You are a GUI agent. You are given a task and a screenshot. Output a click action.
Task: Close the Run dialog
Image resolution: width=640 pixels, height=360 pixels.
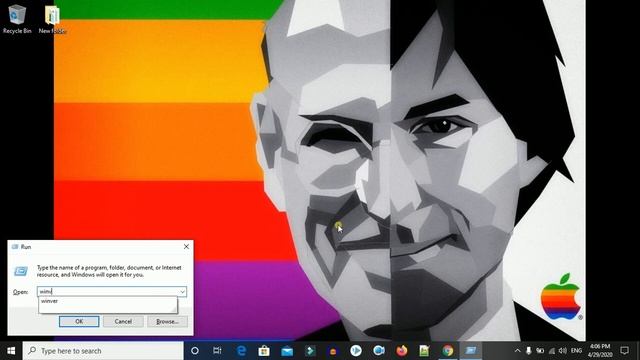(x=186, y=247)
